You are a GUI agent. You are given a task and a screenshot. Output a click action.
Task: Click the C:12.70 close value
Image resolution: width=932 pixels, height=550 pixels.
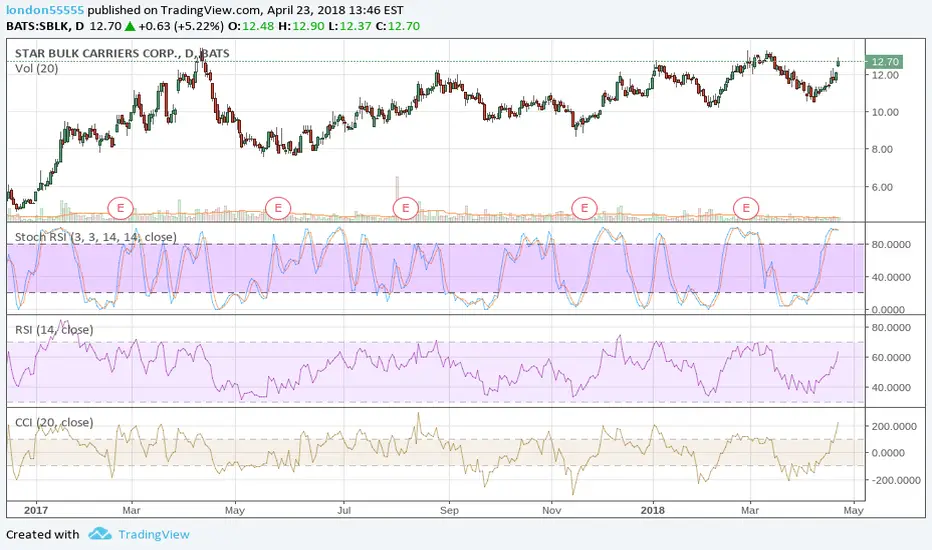coord(398,26)
